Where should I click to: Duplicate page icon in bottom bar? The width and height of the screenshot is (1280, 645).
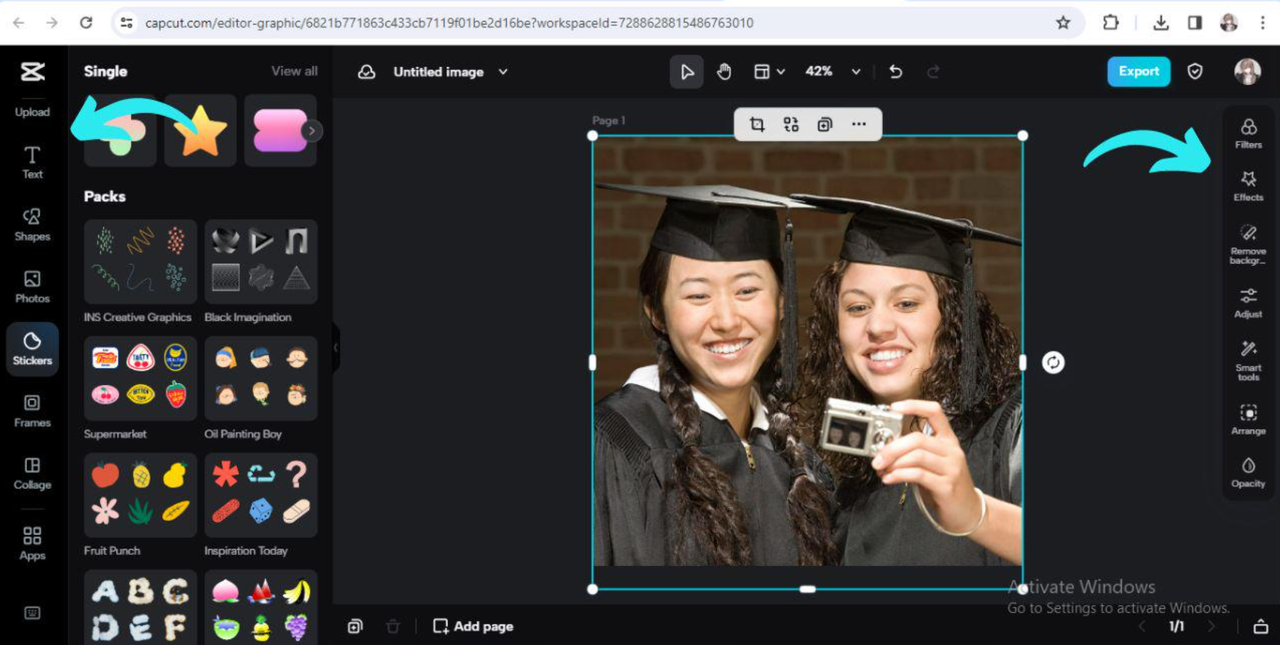point(355,626)
